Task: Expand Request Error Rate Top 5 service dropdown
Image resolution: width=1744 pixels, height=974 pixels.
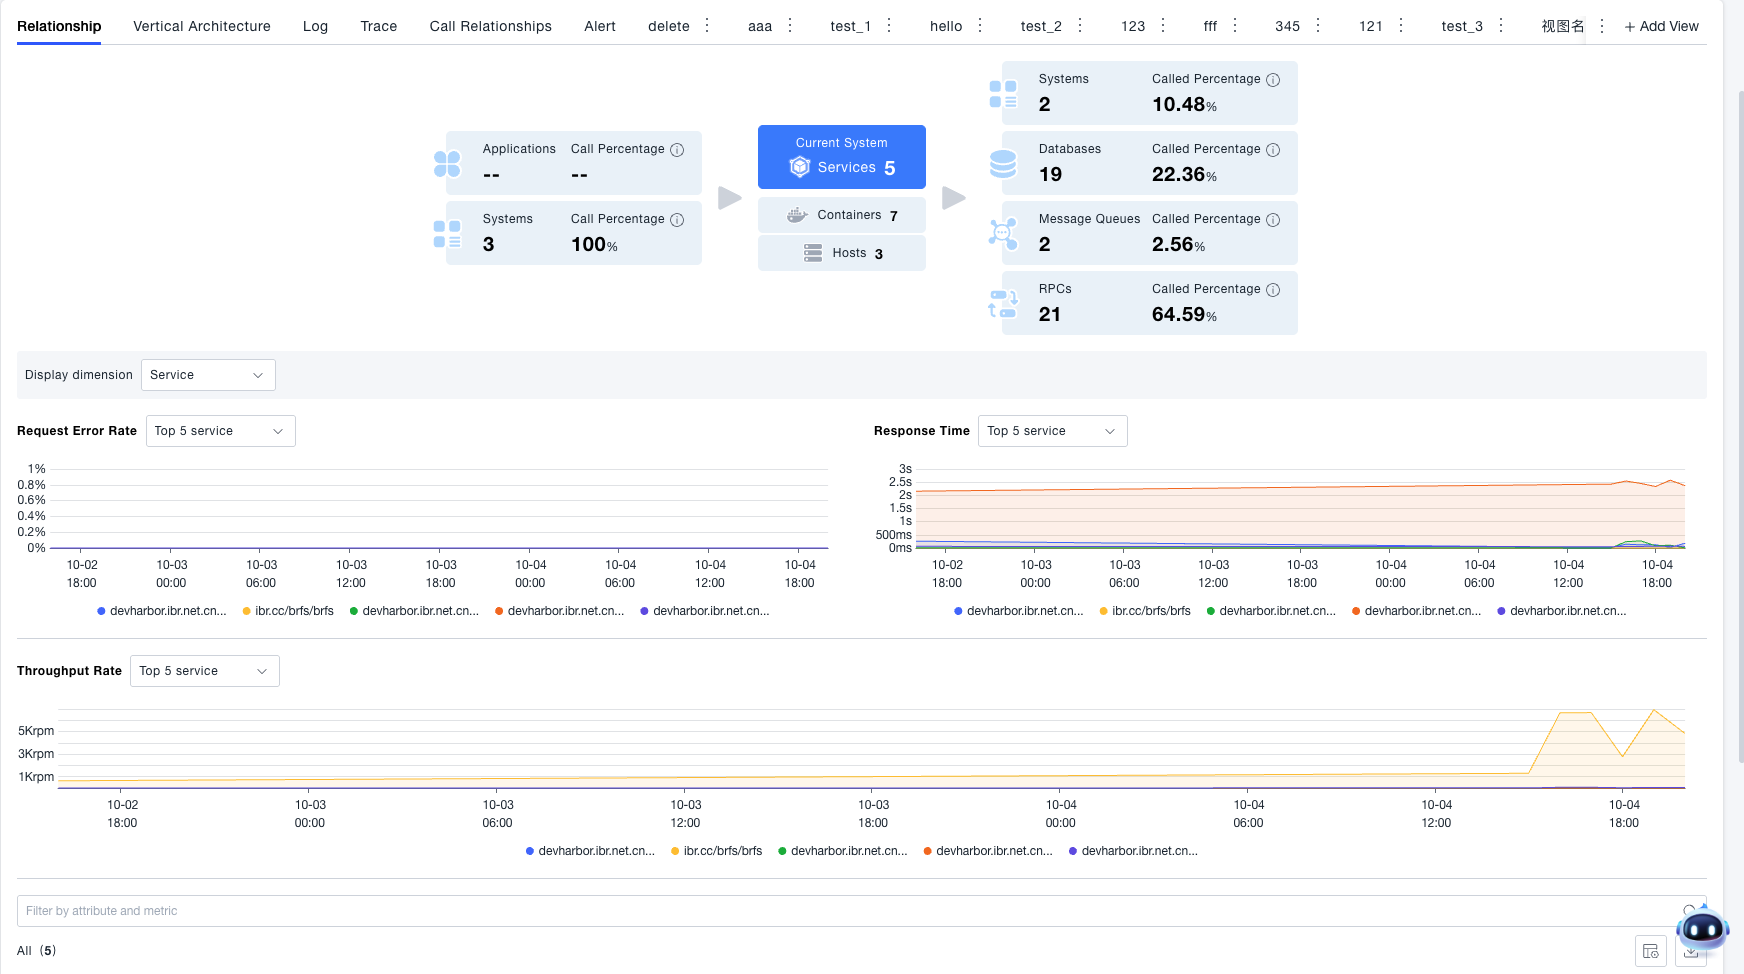Action: [220, 431]
